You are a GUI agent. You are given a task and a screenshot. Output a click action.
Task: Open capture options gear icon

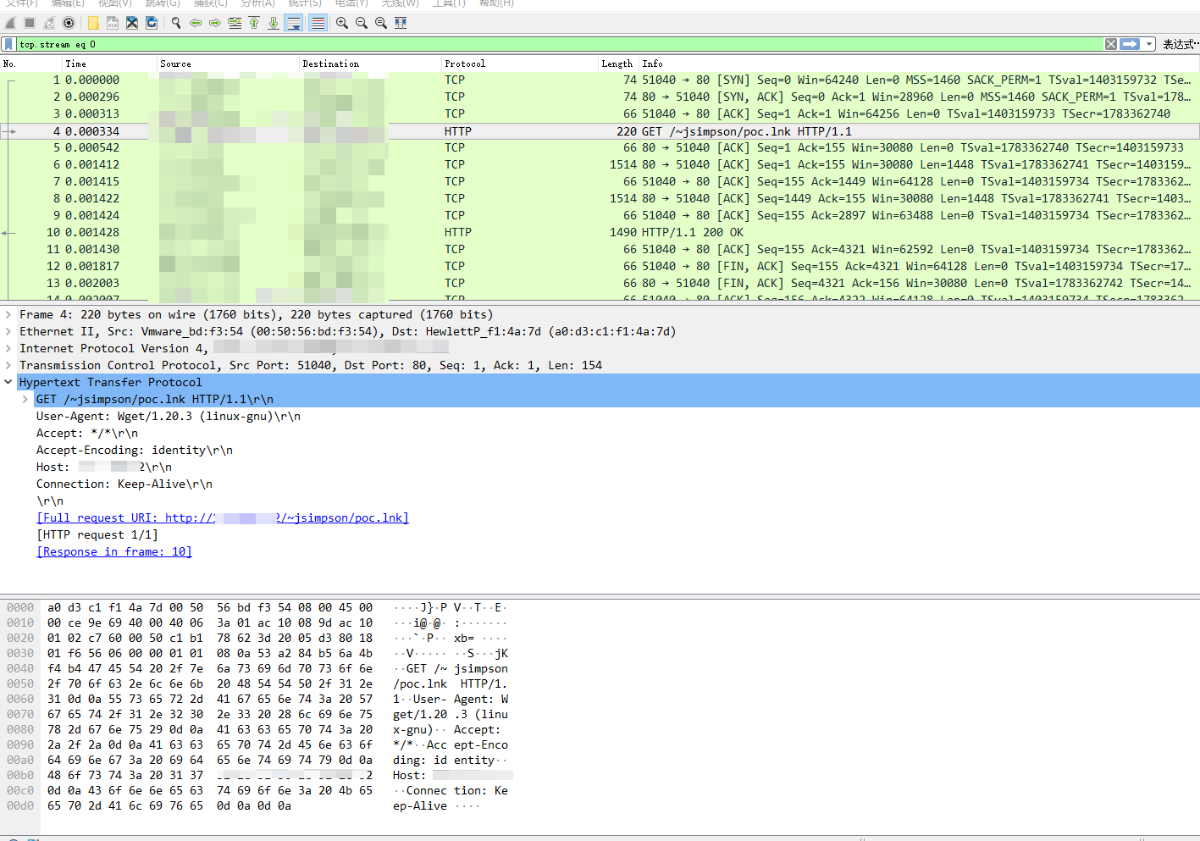pyautogui.click(x=68, y=22)
